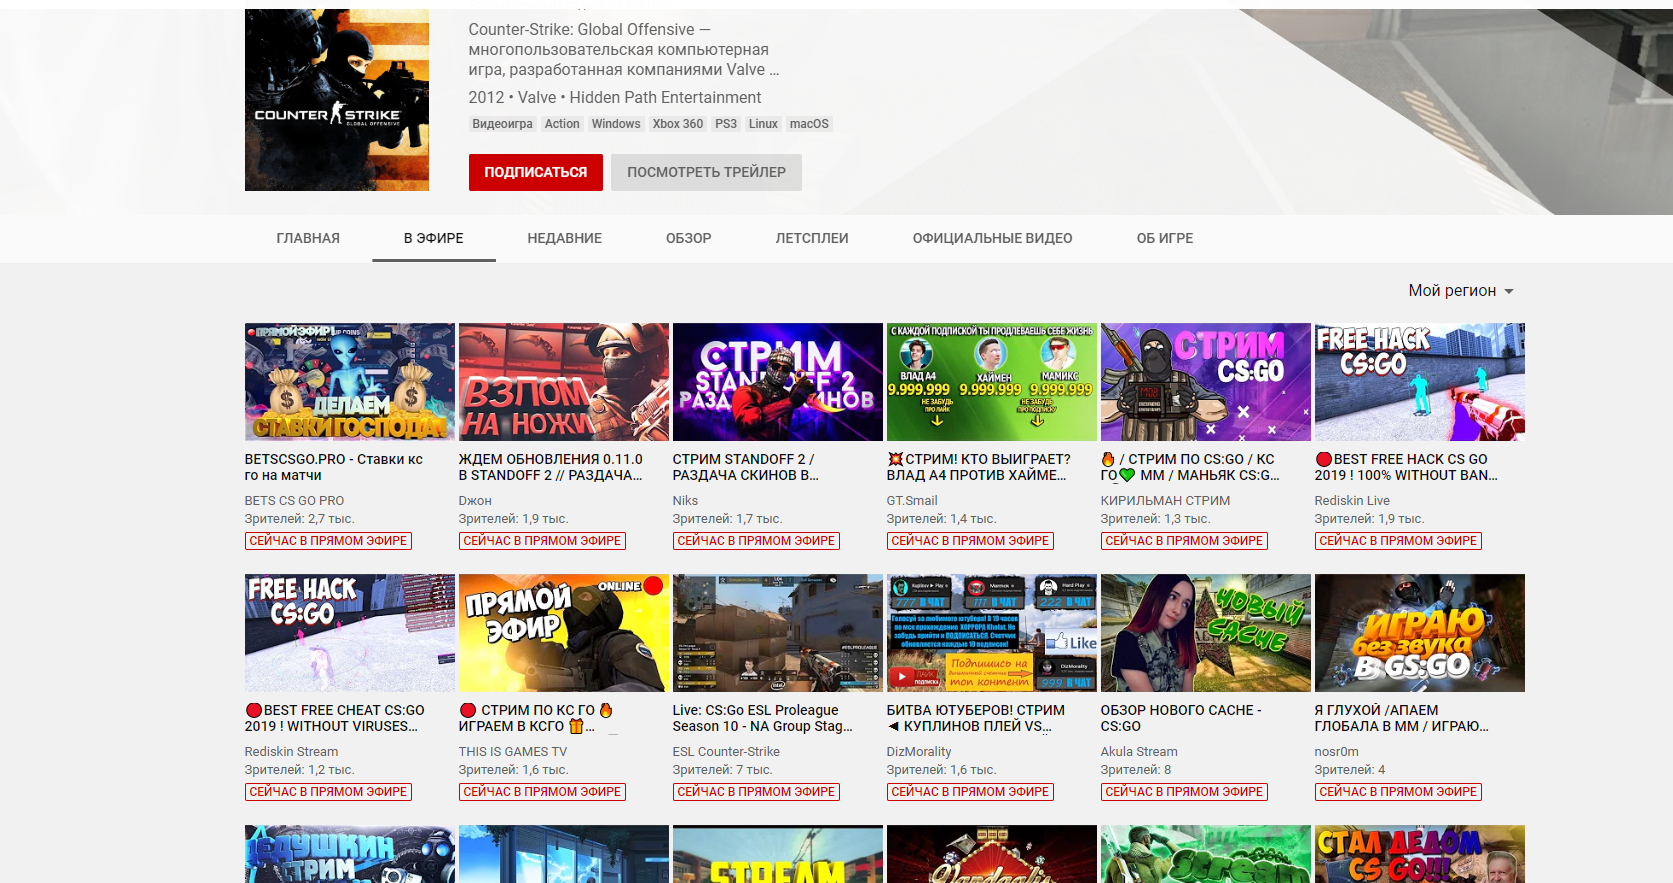Select the ЛЕТСПЛЕИ tab
This screenshot has height=883, width=1673.
(811, 238)
